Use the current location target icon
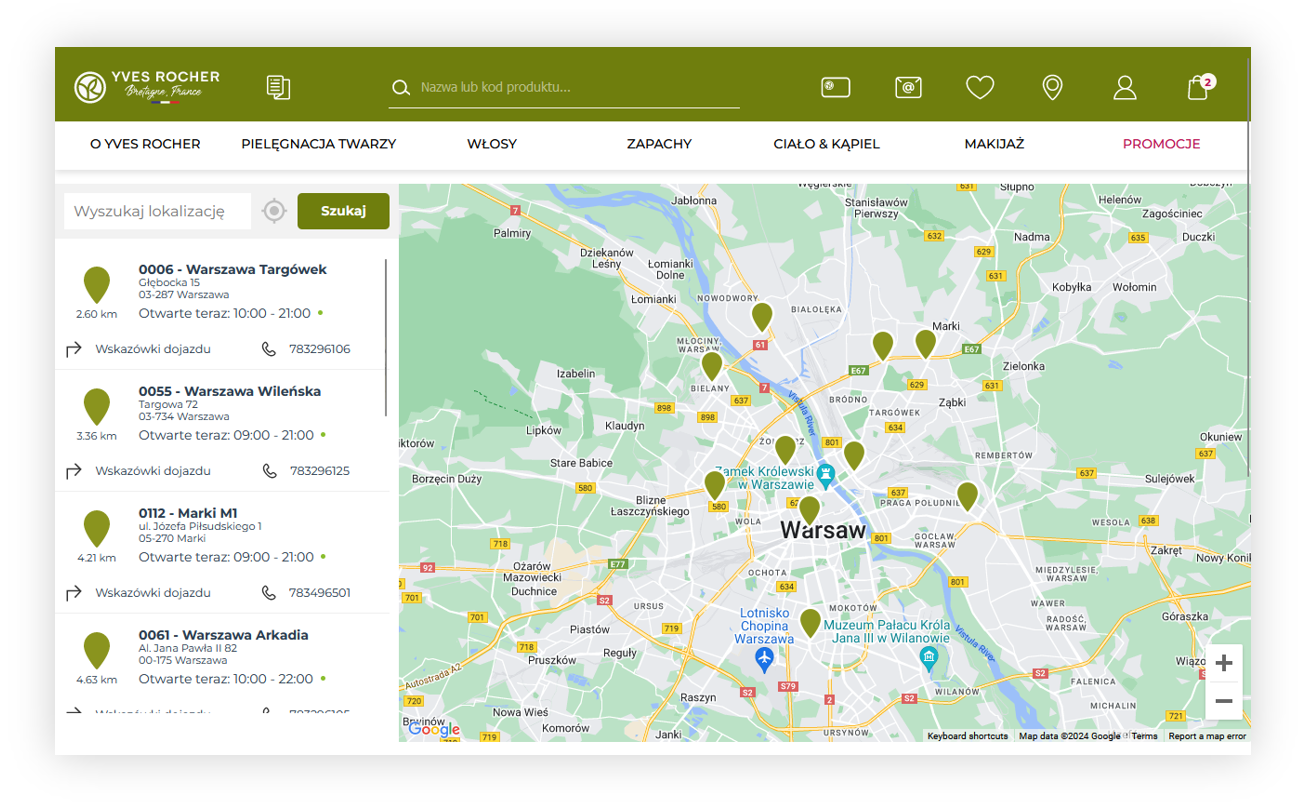1308x802 pixels. pos(274,211)
